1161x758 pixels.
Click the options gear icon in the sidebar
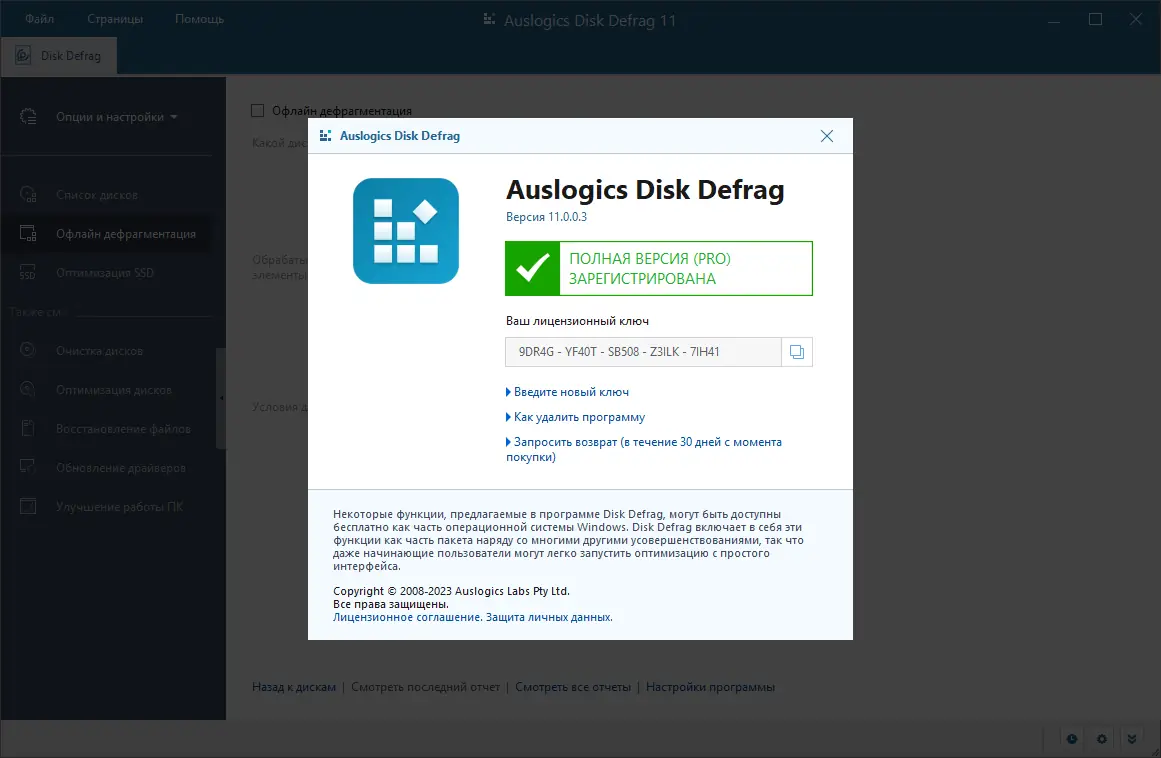coord(28,116)
